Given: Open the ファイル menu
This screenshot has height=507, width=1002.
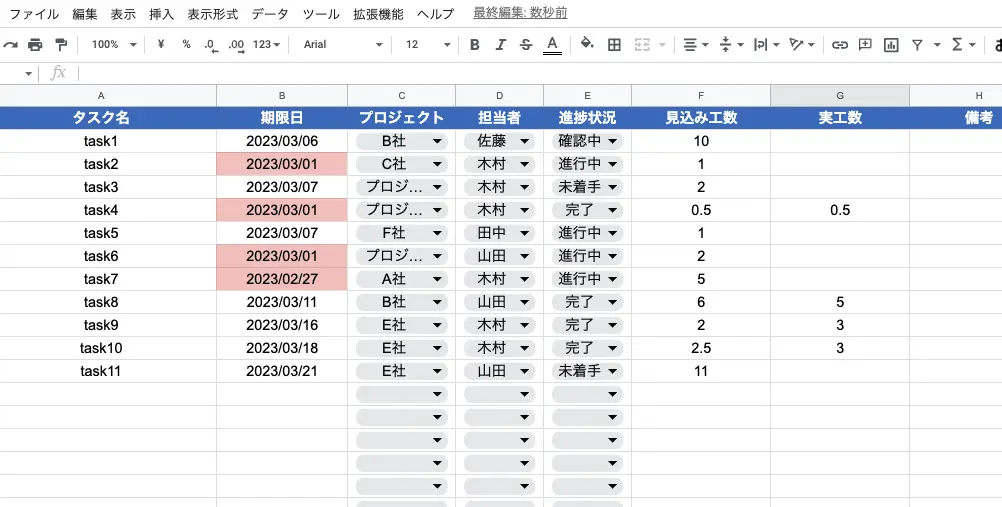Looking at the screenshot, I should point(34,13).
